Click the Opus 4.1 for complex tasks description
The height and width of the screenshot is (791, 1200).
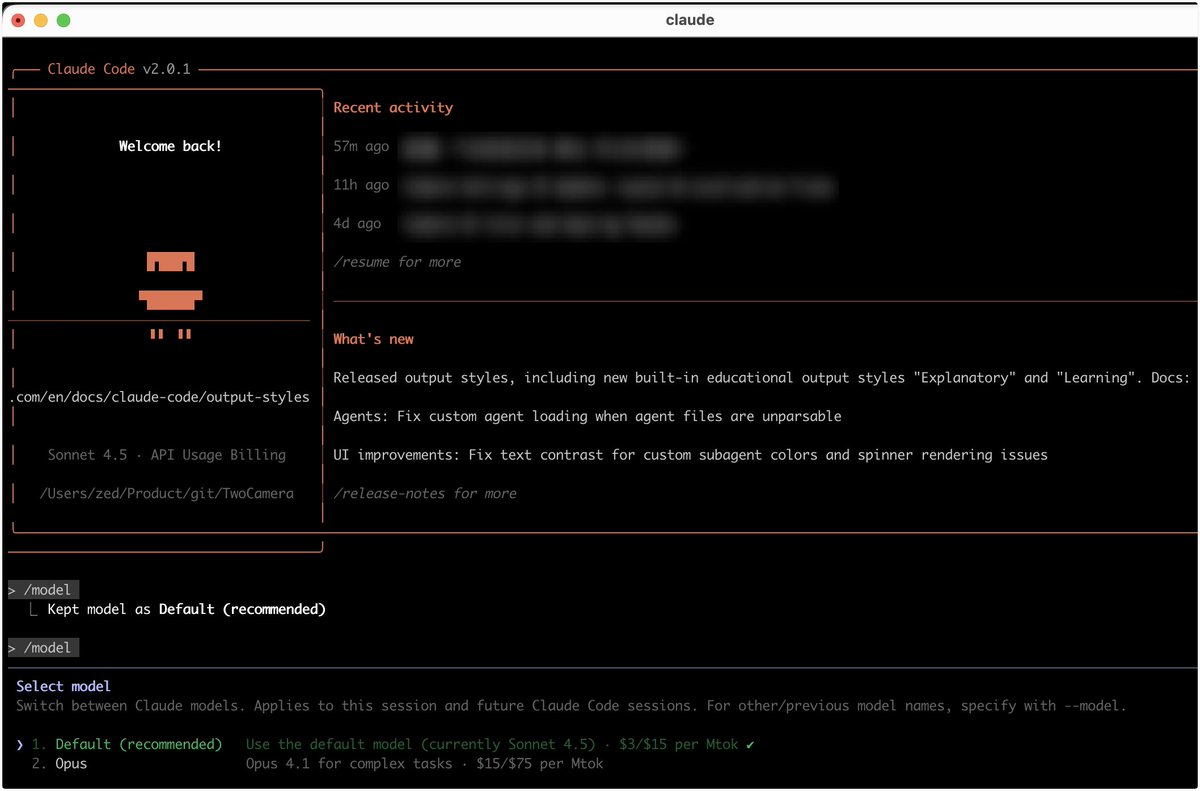[x=425, y=764]
